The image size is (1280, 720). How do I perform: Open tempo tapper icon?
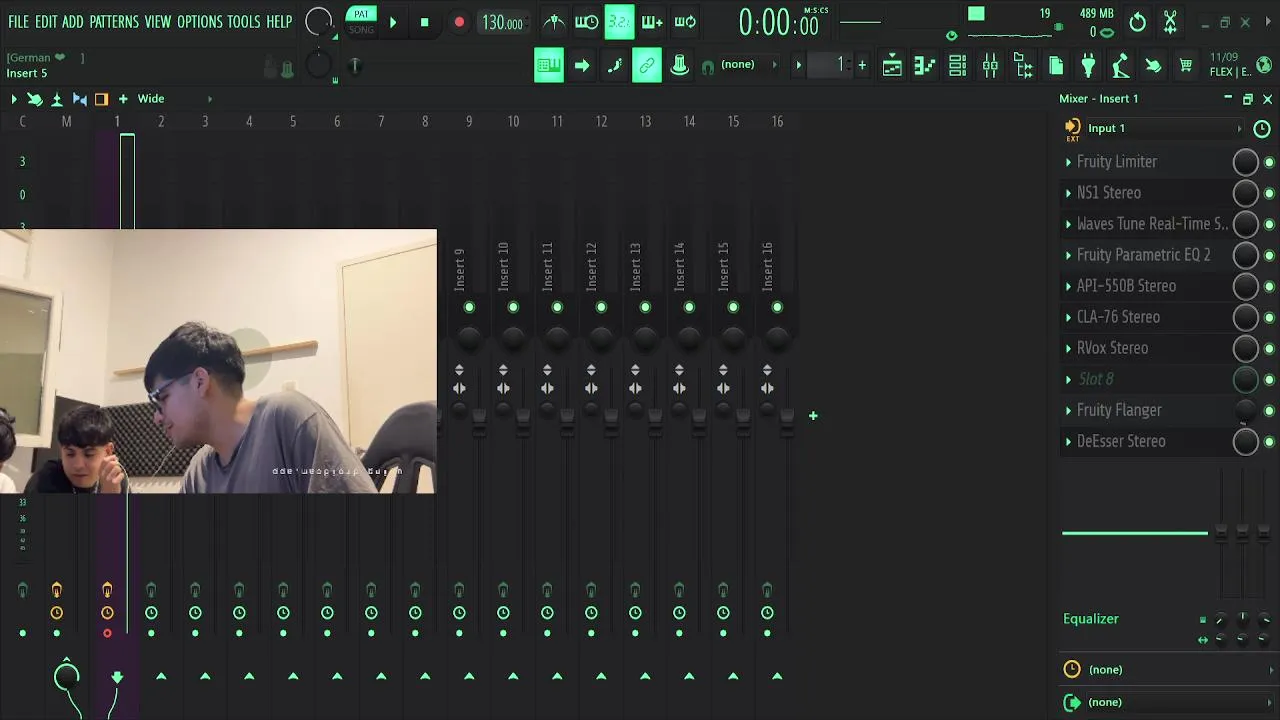click(1121, 66)
